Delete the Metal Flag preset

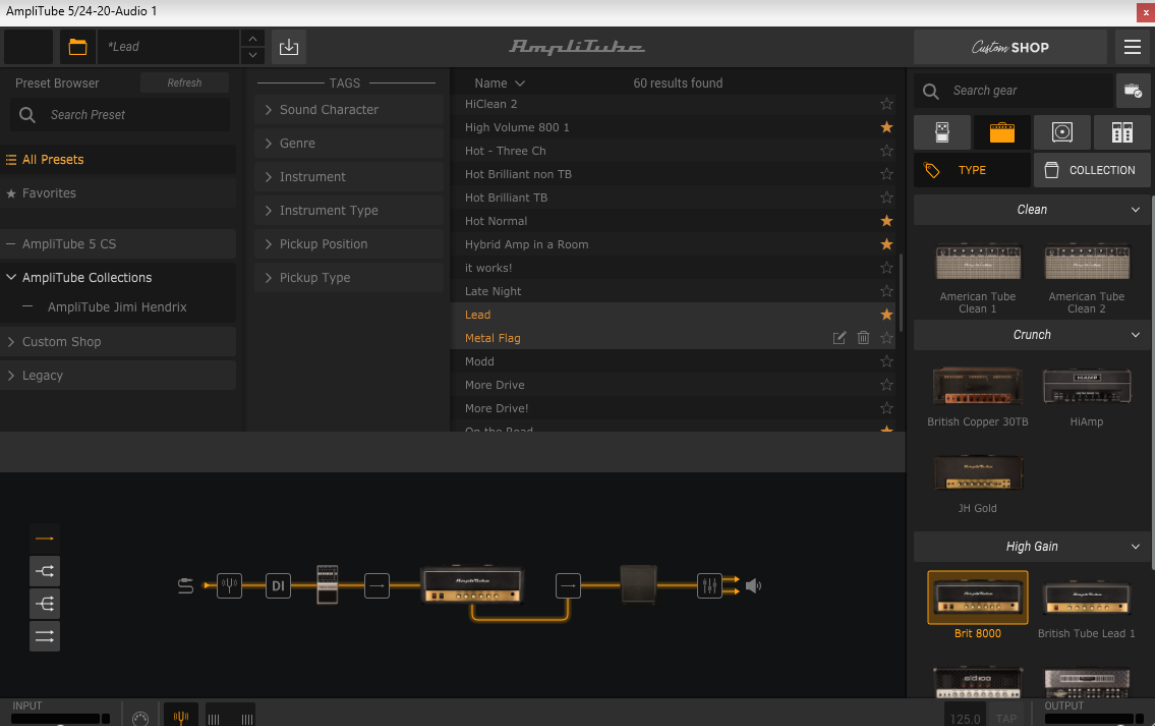[x=863, y=338]
